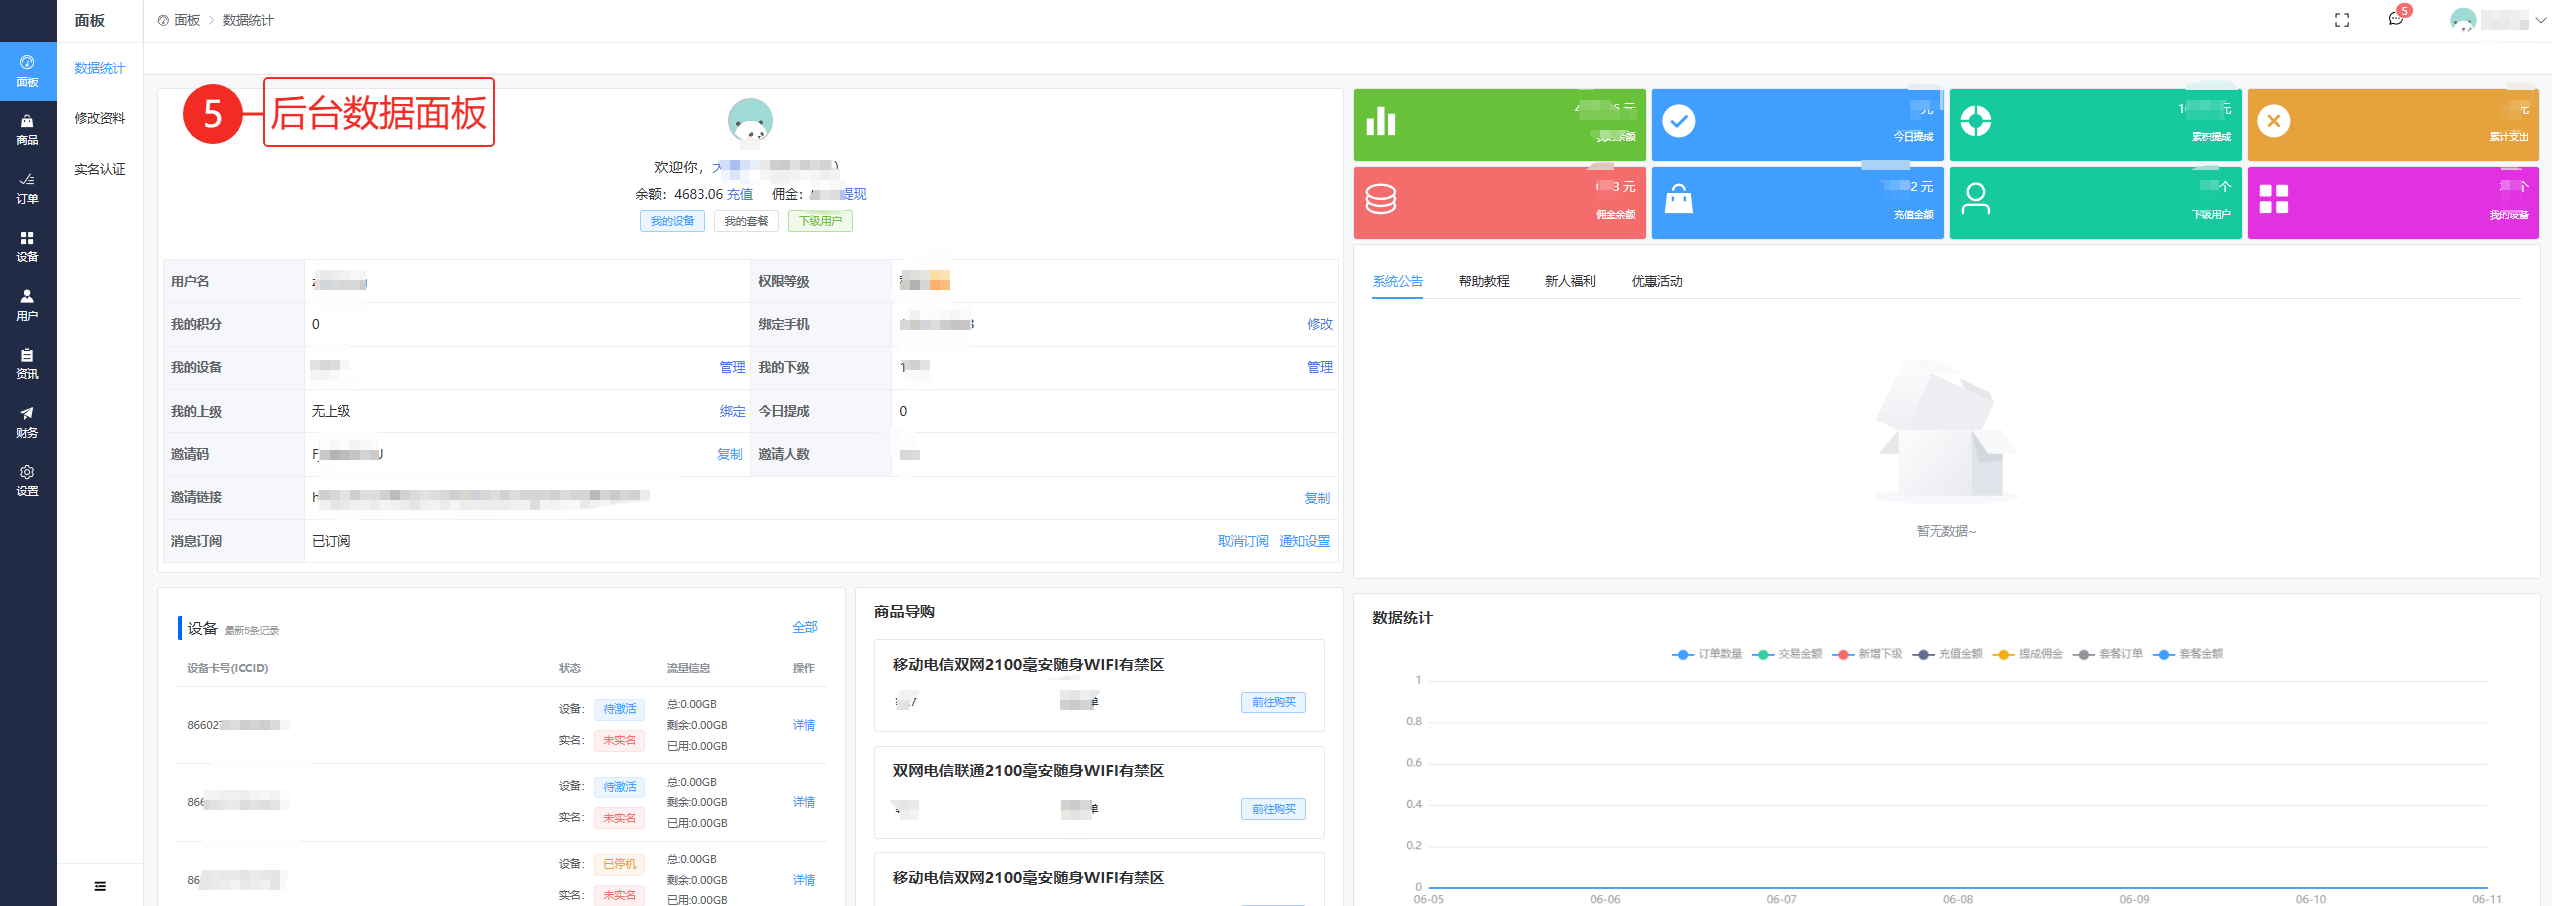Switch to the 优惠活动 tab
Screen dimensions: 2552x906
(x=1657, y=281)
